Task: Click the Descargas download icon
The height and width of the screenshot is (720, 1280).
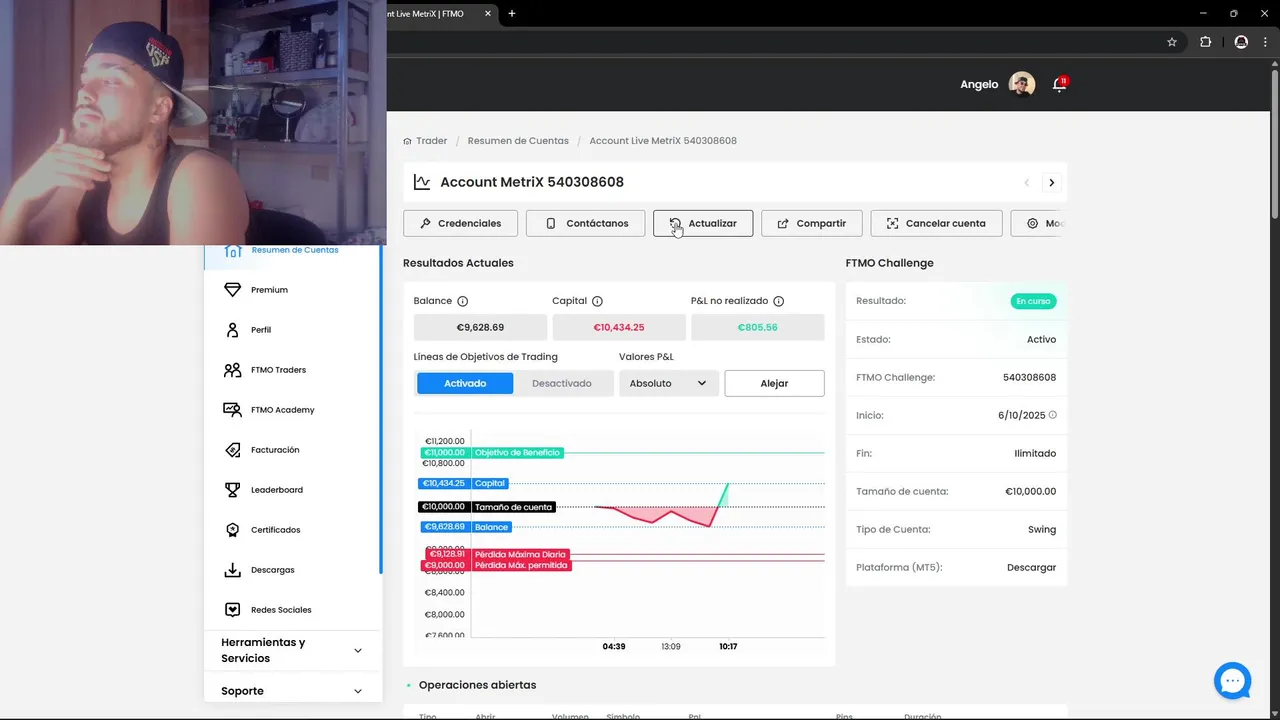Action: tap(233, 570)
